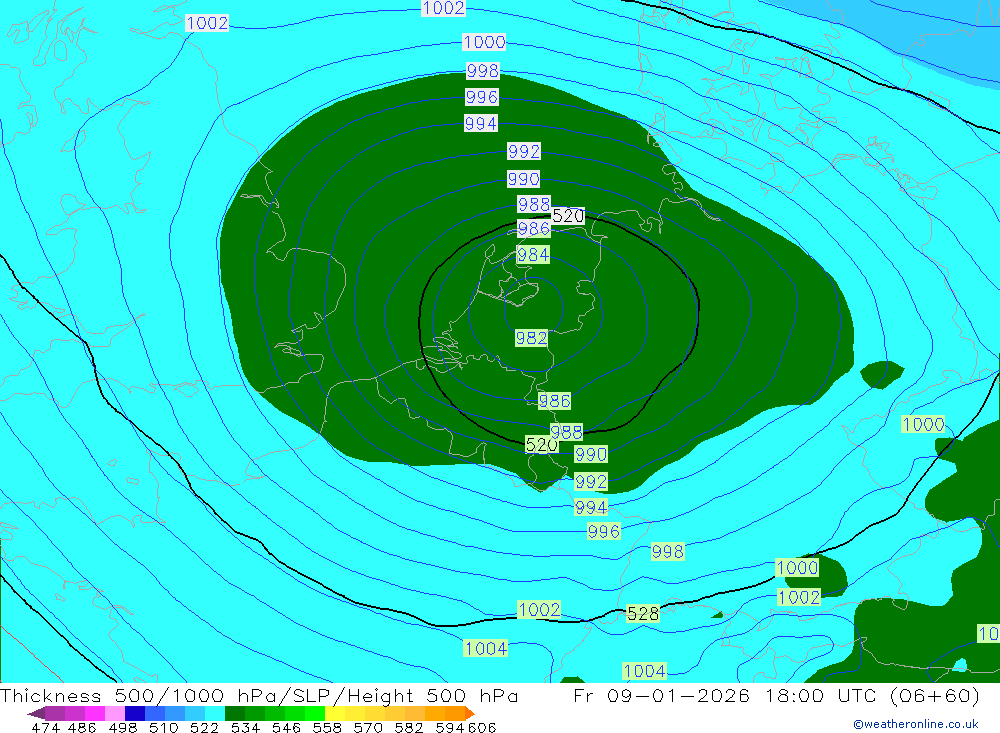Click the green-background 520 contour label

541,445
